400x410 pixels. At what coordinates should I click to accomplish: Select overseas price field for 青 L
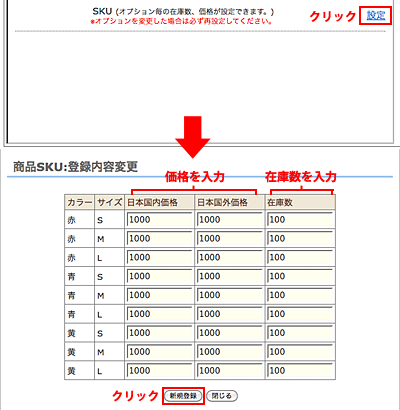tap(230, 314)
